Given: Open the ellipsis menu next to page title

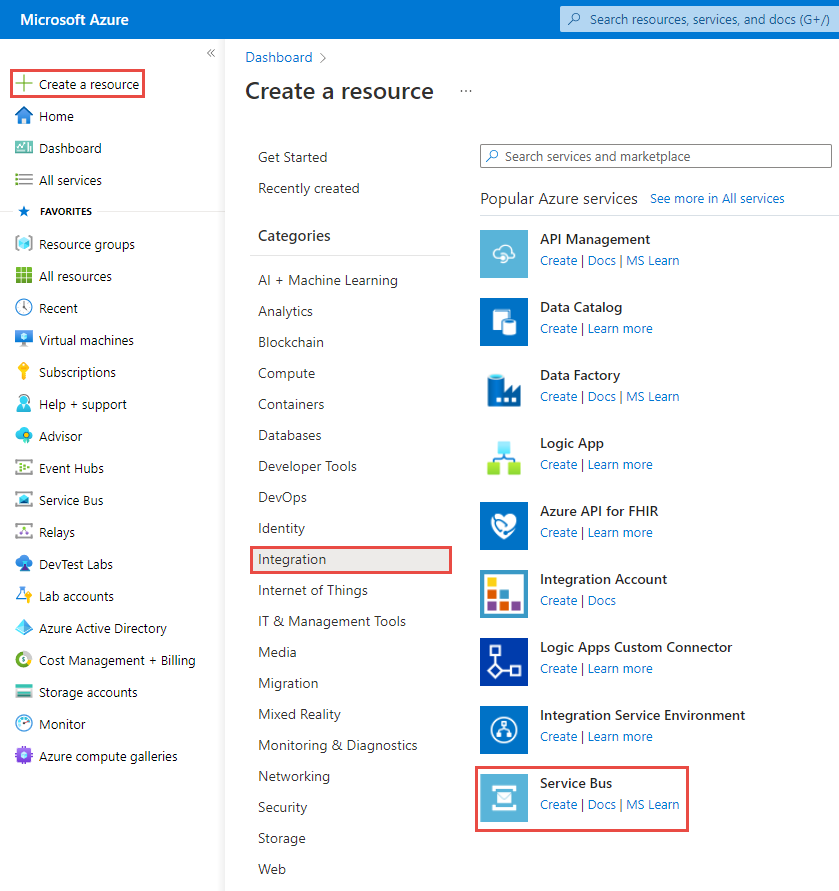Looking at the screenshot, I should pos(466,91).
